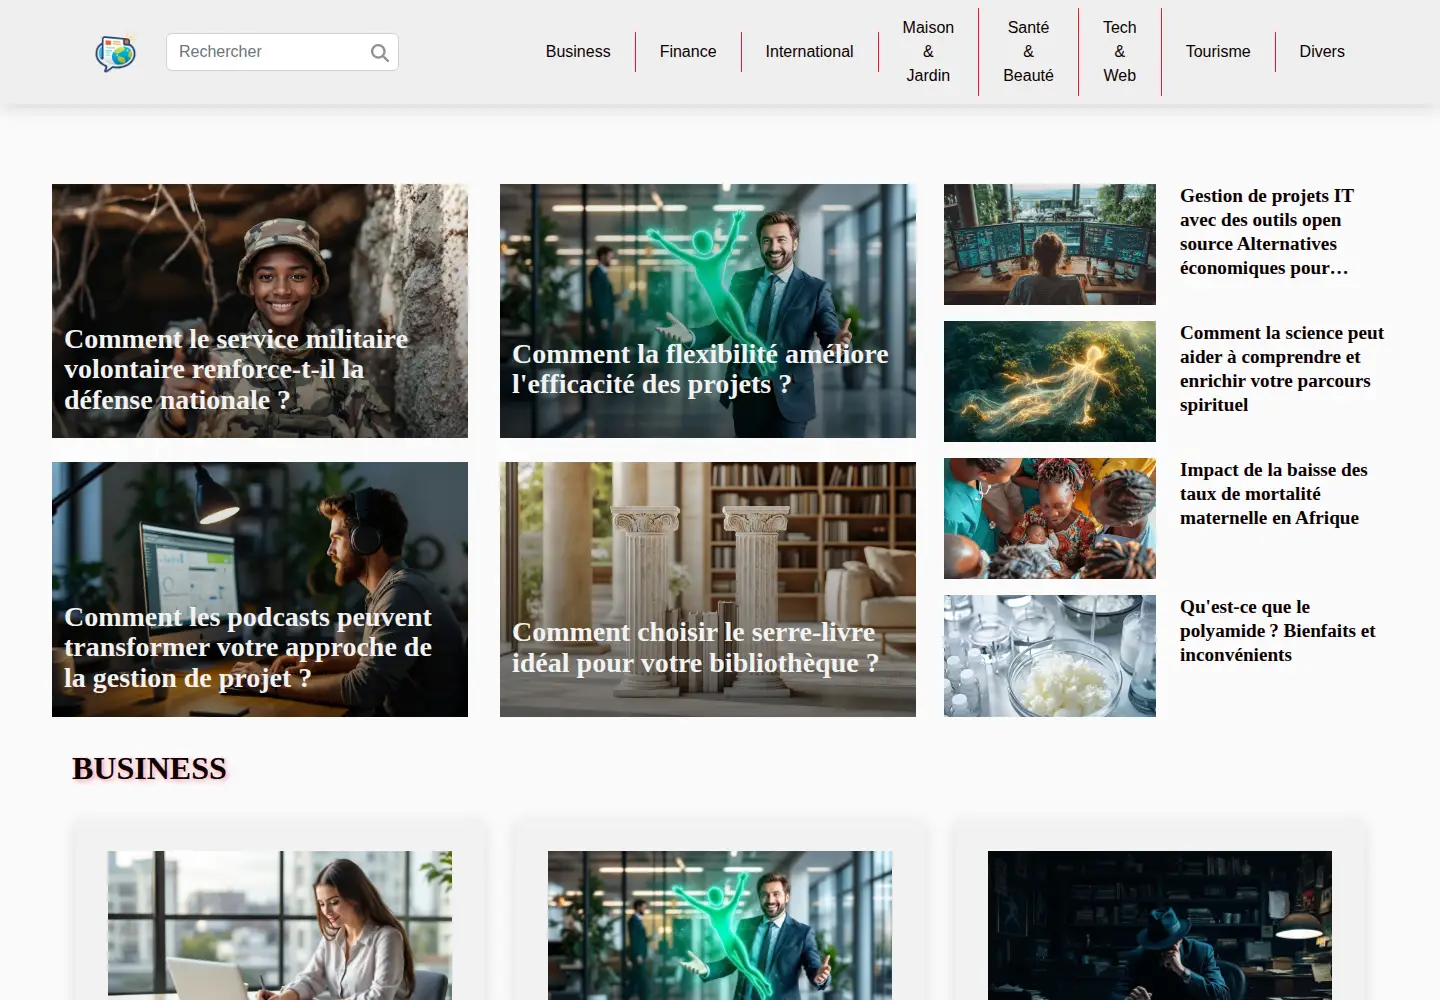Open 'Comment la science peut aider' headline
This screenshot has height=1000, width=1440.
(1282, 369)
